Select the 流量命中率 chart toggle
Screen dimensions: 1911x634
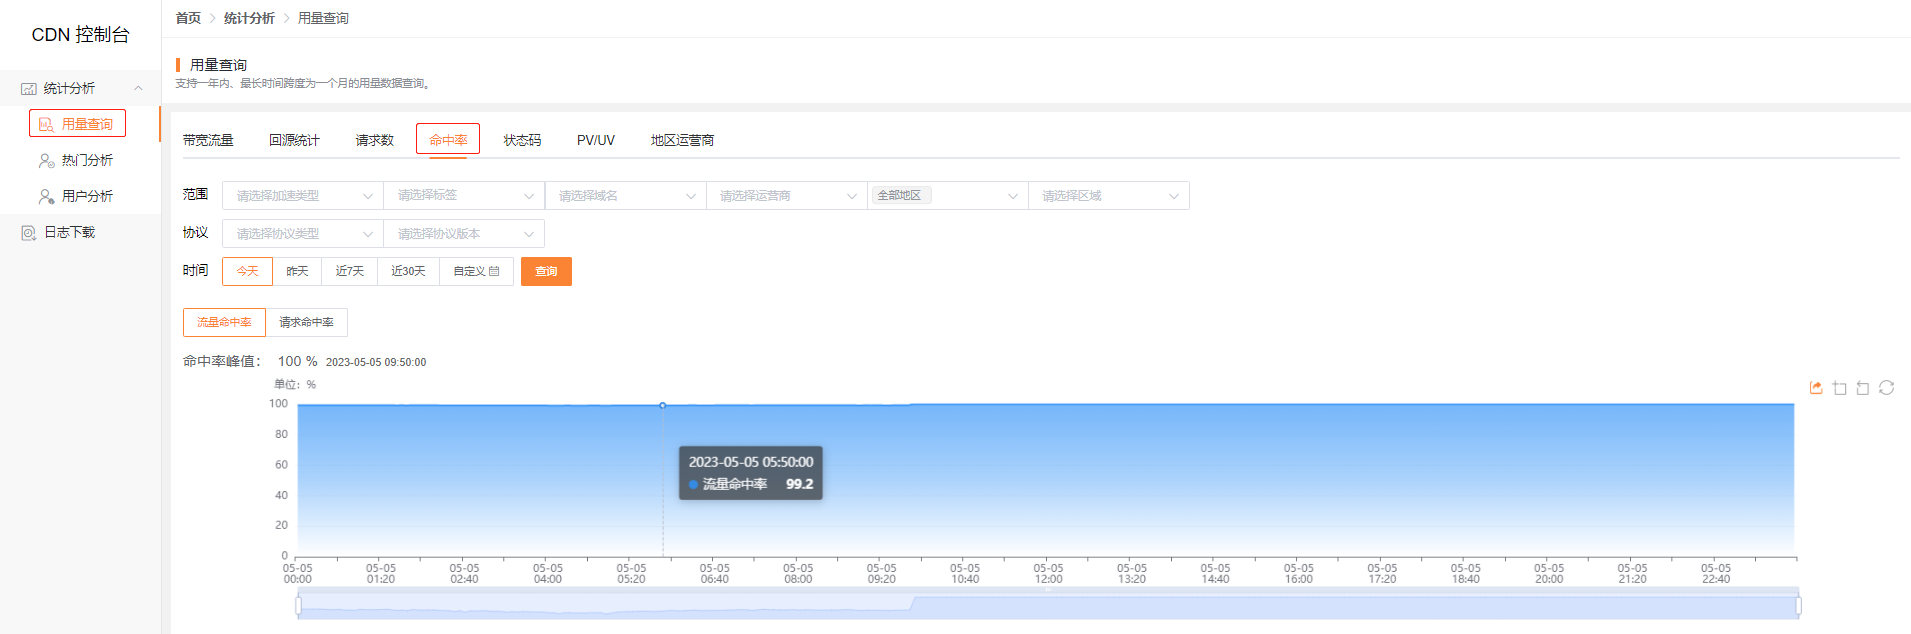(x=224, y=322)
